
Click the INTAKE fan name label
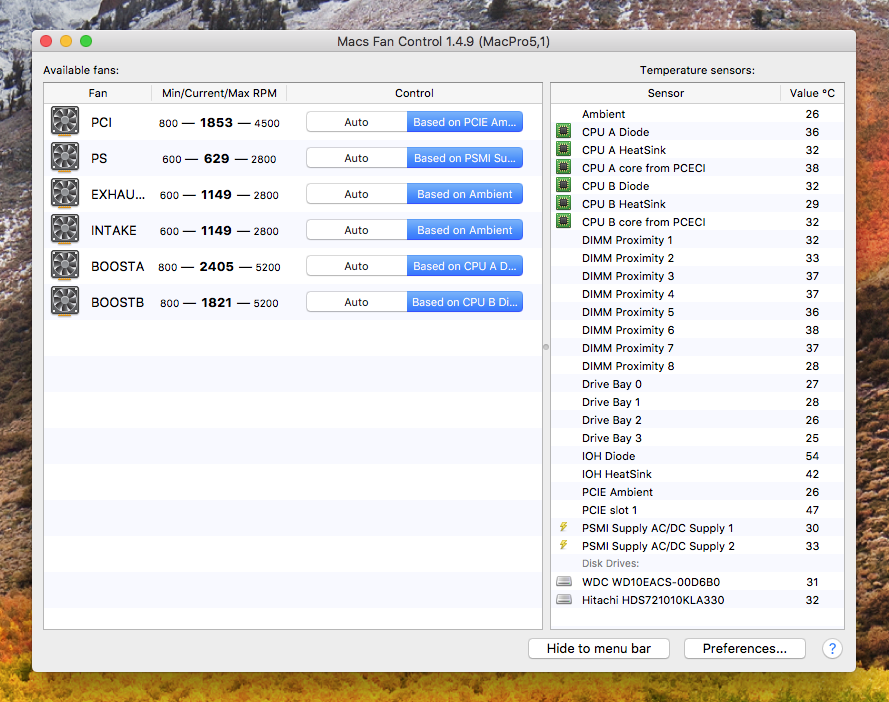pos(113,230)
